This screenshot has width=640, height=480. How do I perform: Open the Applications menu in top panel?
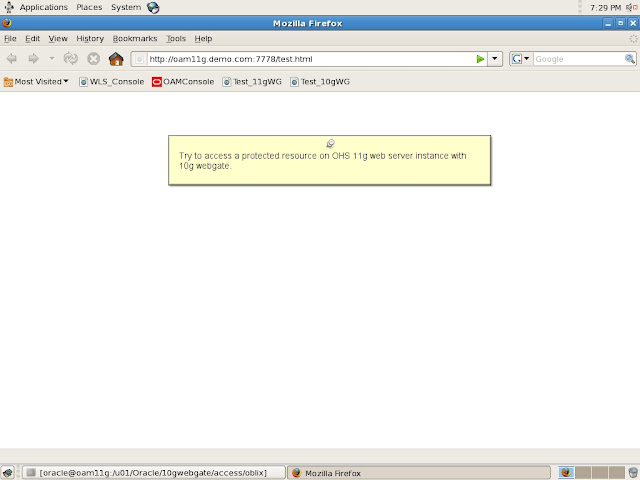click(x=43, y=7)
